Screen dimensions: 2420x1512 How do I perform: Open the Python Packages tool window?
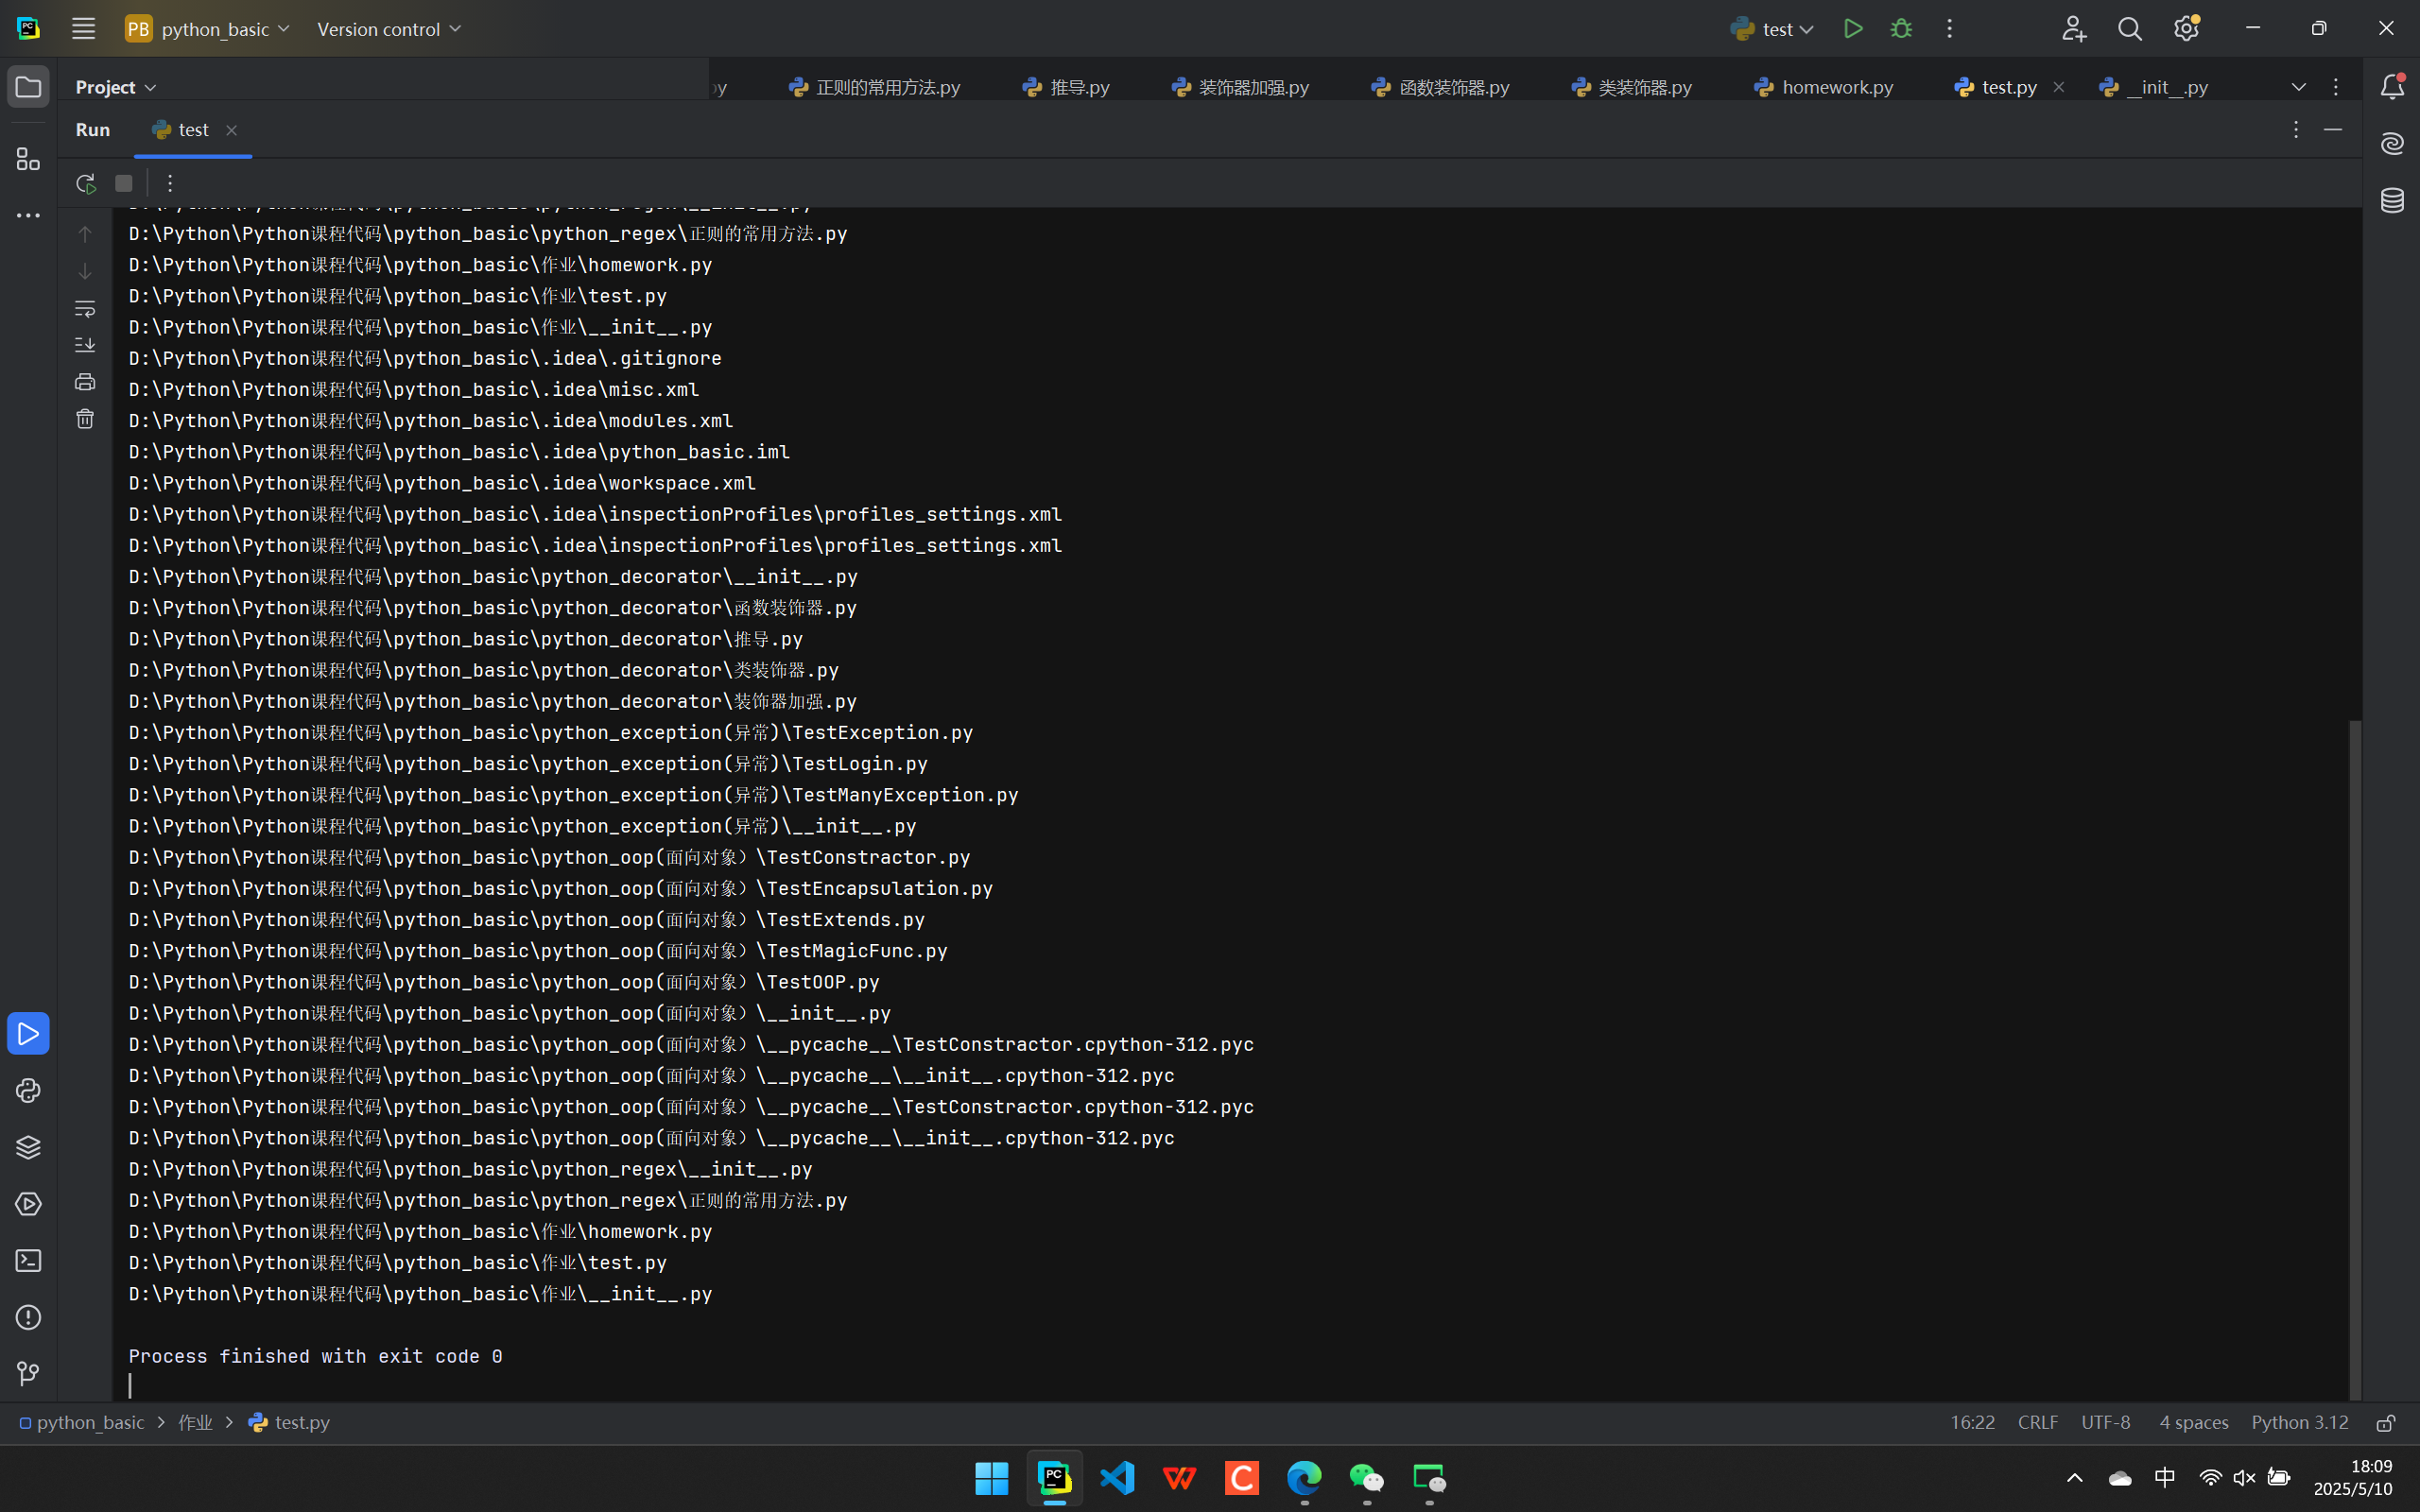(x=28, y=1147)
